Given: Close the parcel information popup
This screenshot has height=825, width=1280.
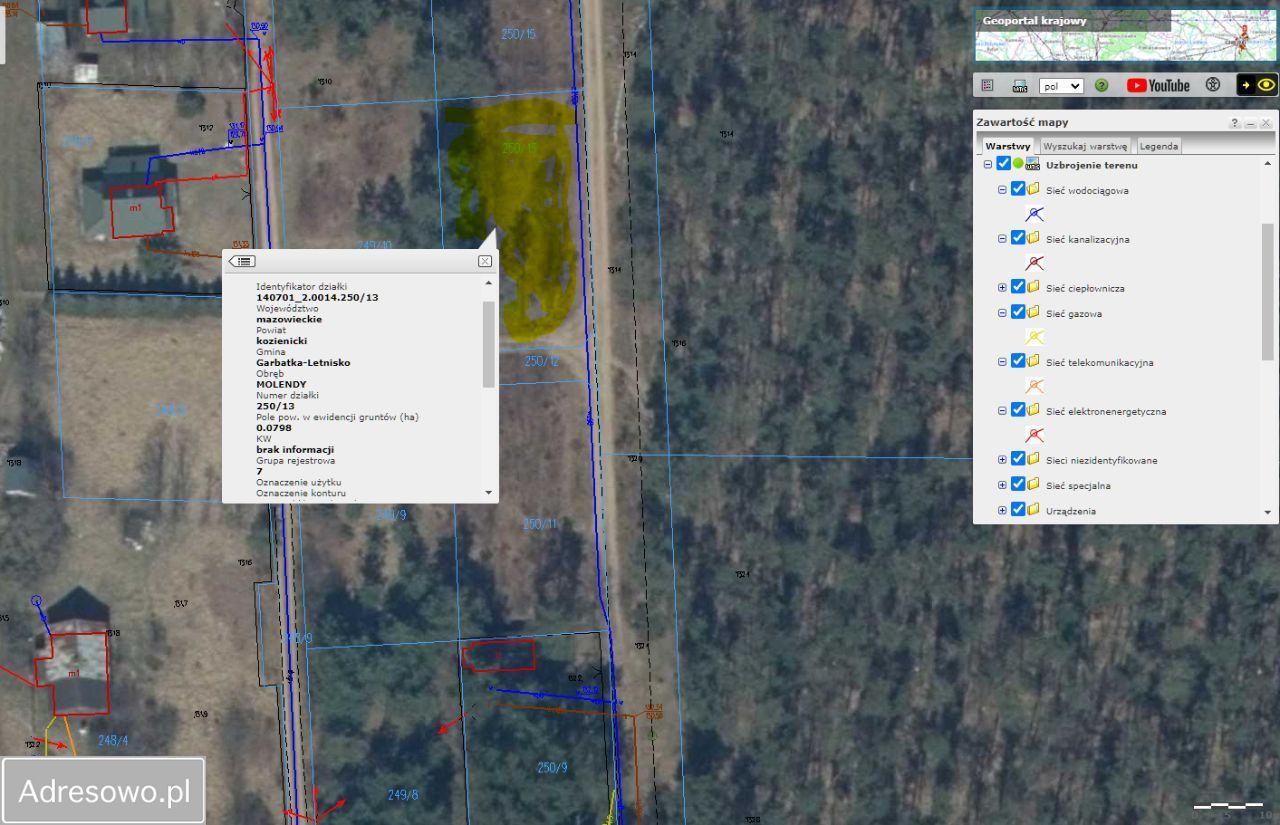Looking at the screenshot, I should (x=485, y=261).
